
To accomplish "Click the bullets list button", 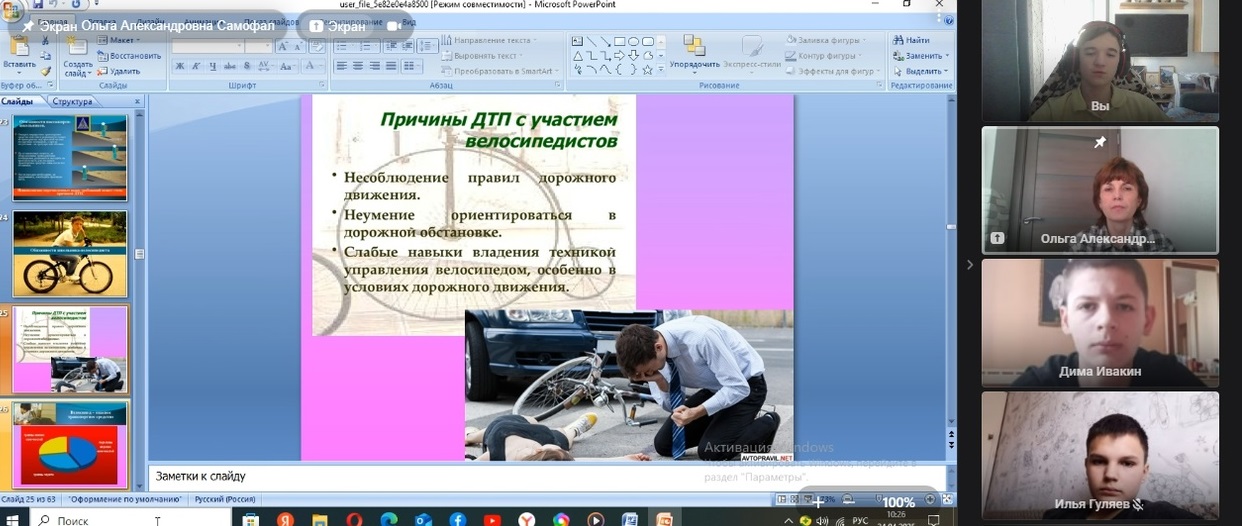I will (x=343, y=46).
